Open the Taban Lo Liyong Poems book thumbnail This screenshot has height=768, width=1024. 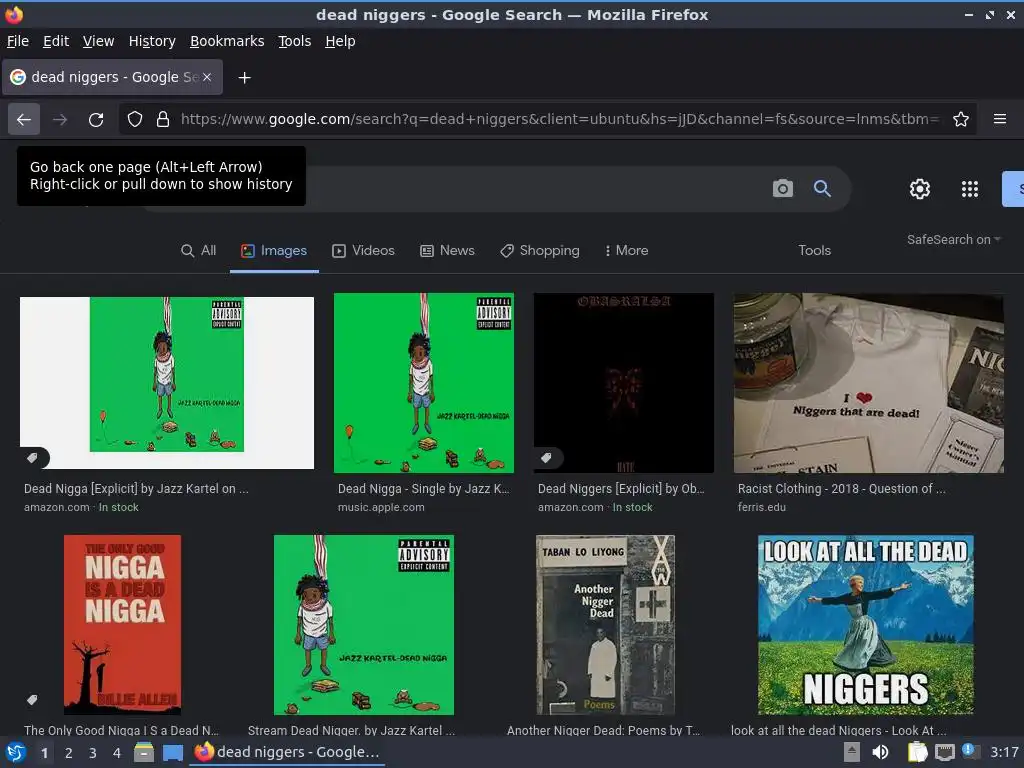(x=605, y=625)
